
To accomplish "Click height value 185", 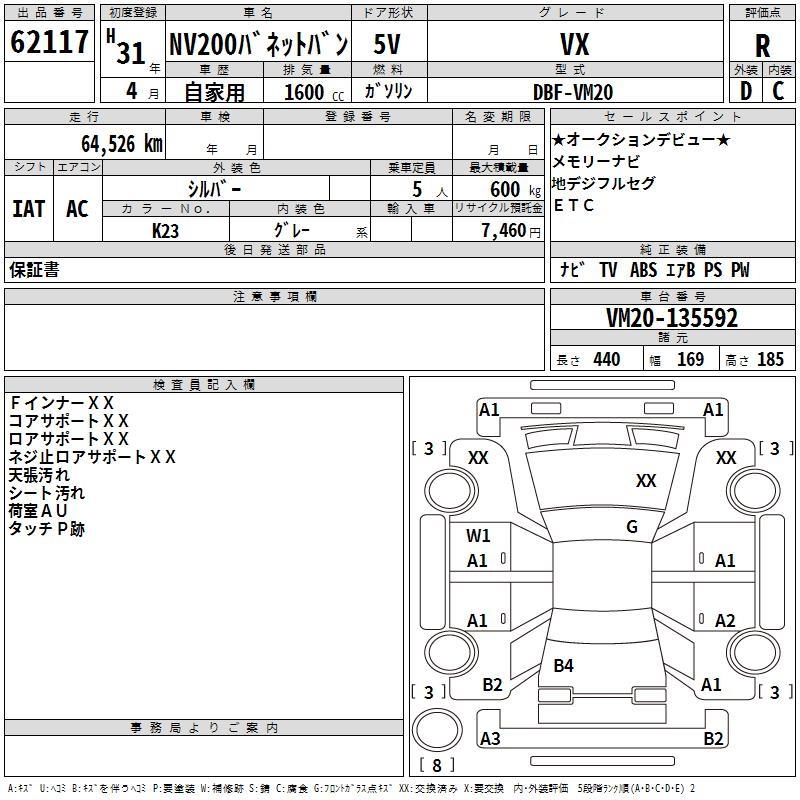I will 770,359.
